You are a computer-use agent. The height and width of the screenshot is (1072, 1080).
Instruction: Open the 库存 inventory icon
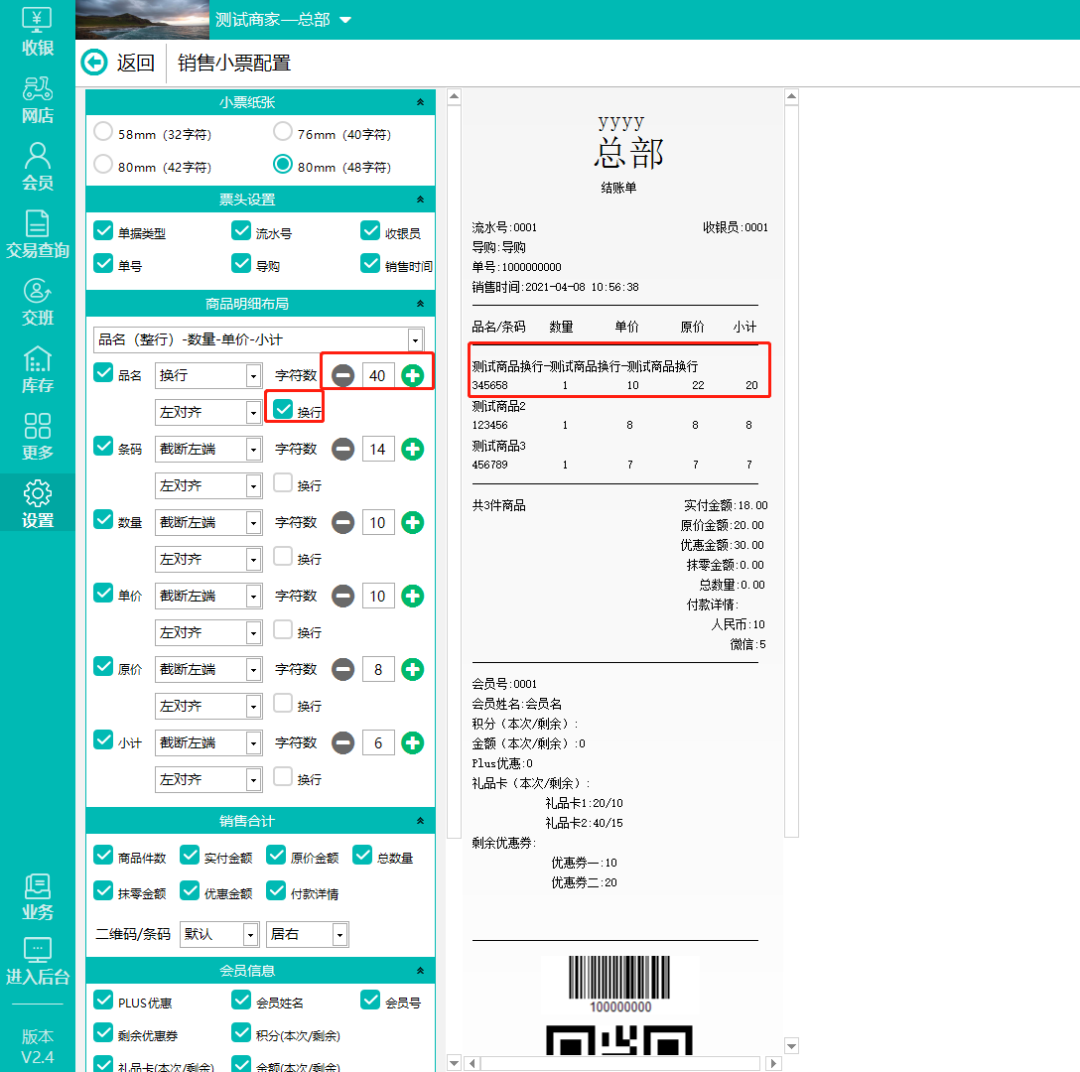tap(37, 359)
